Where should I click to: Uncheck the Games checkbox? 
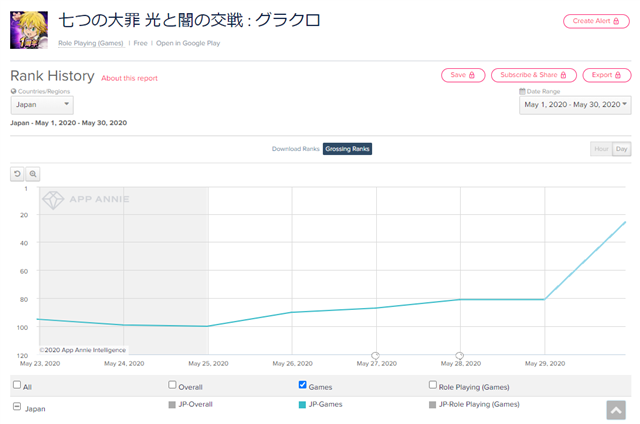302,385
